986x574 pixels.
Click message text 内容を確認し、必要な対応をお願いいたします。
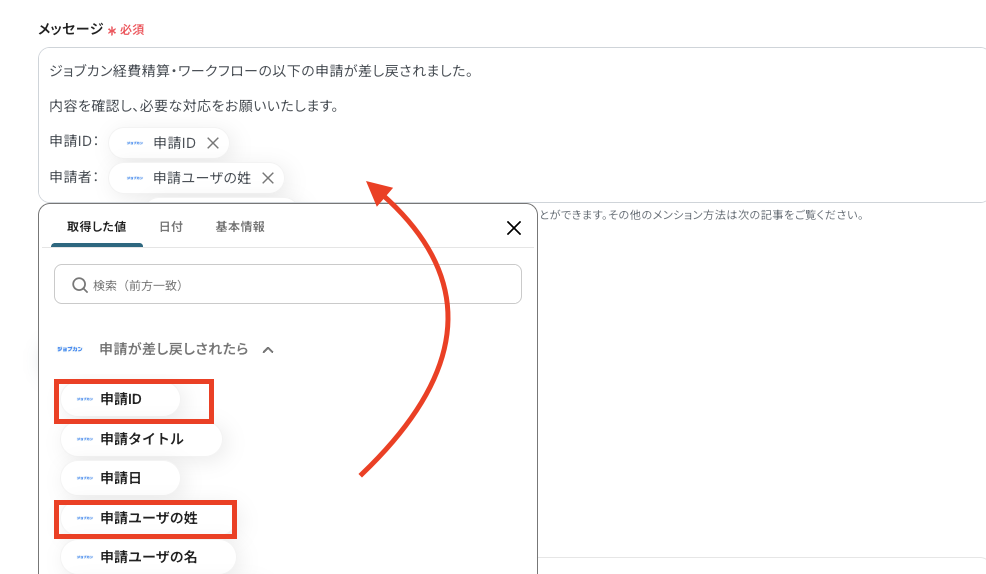click(x=195, y=106)
